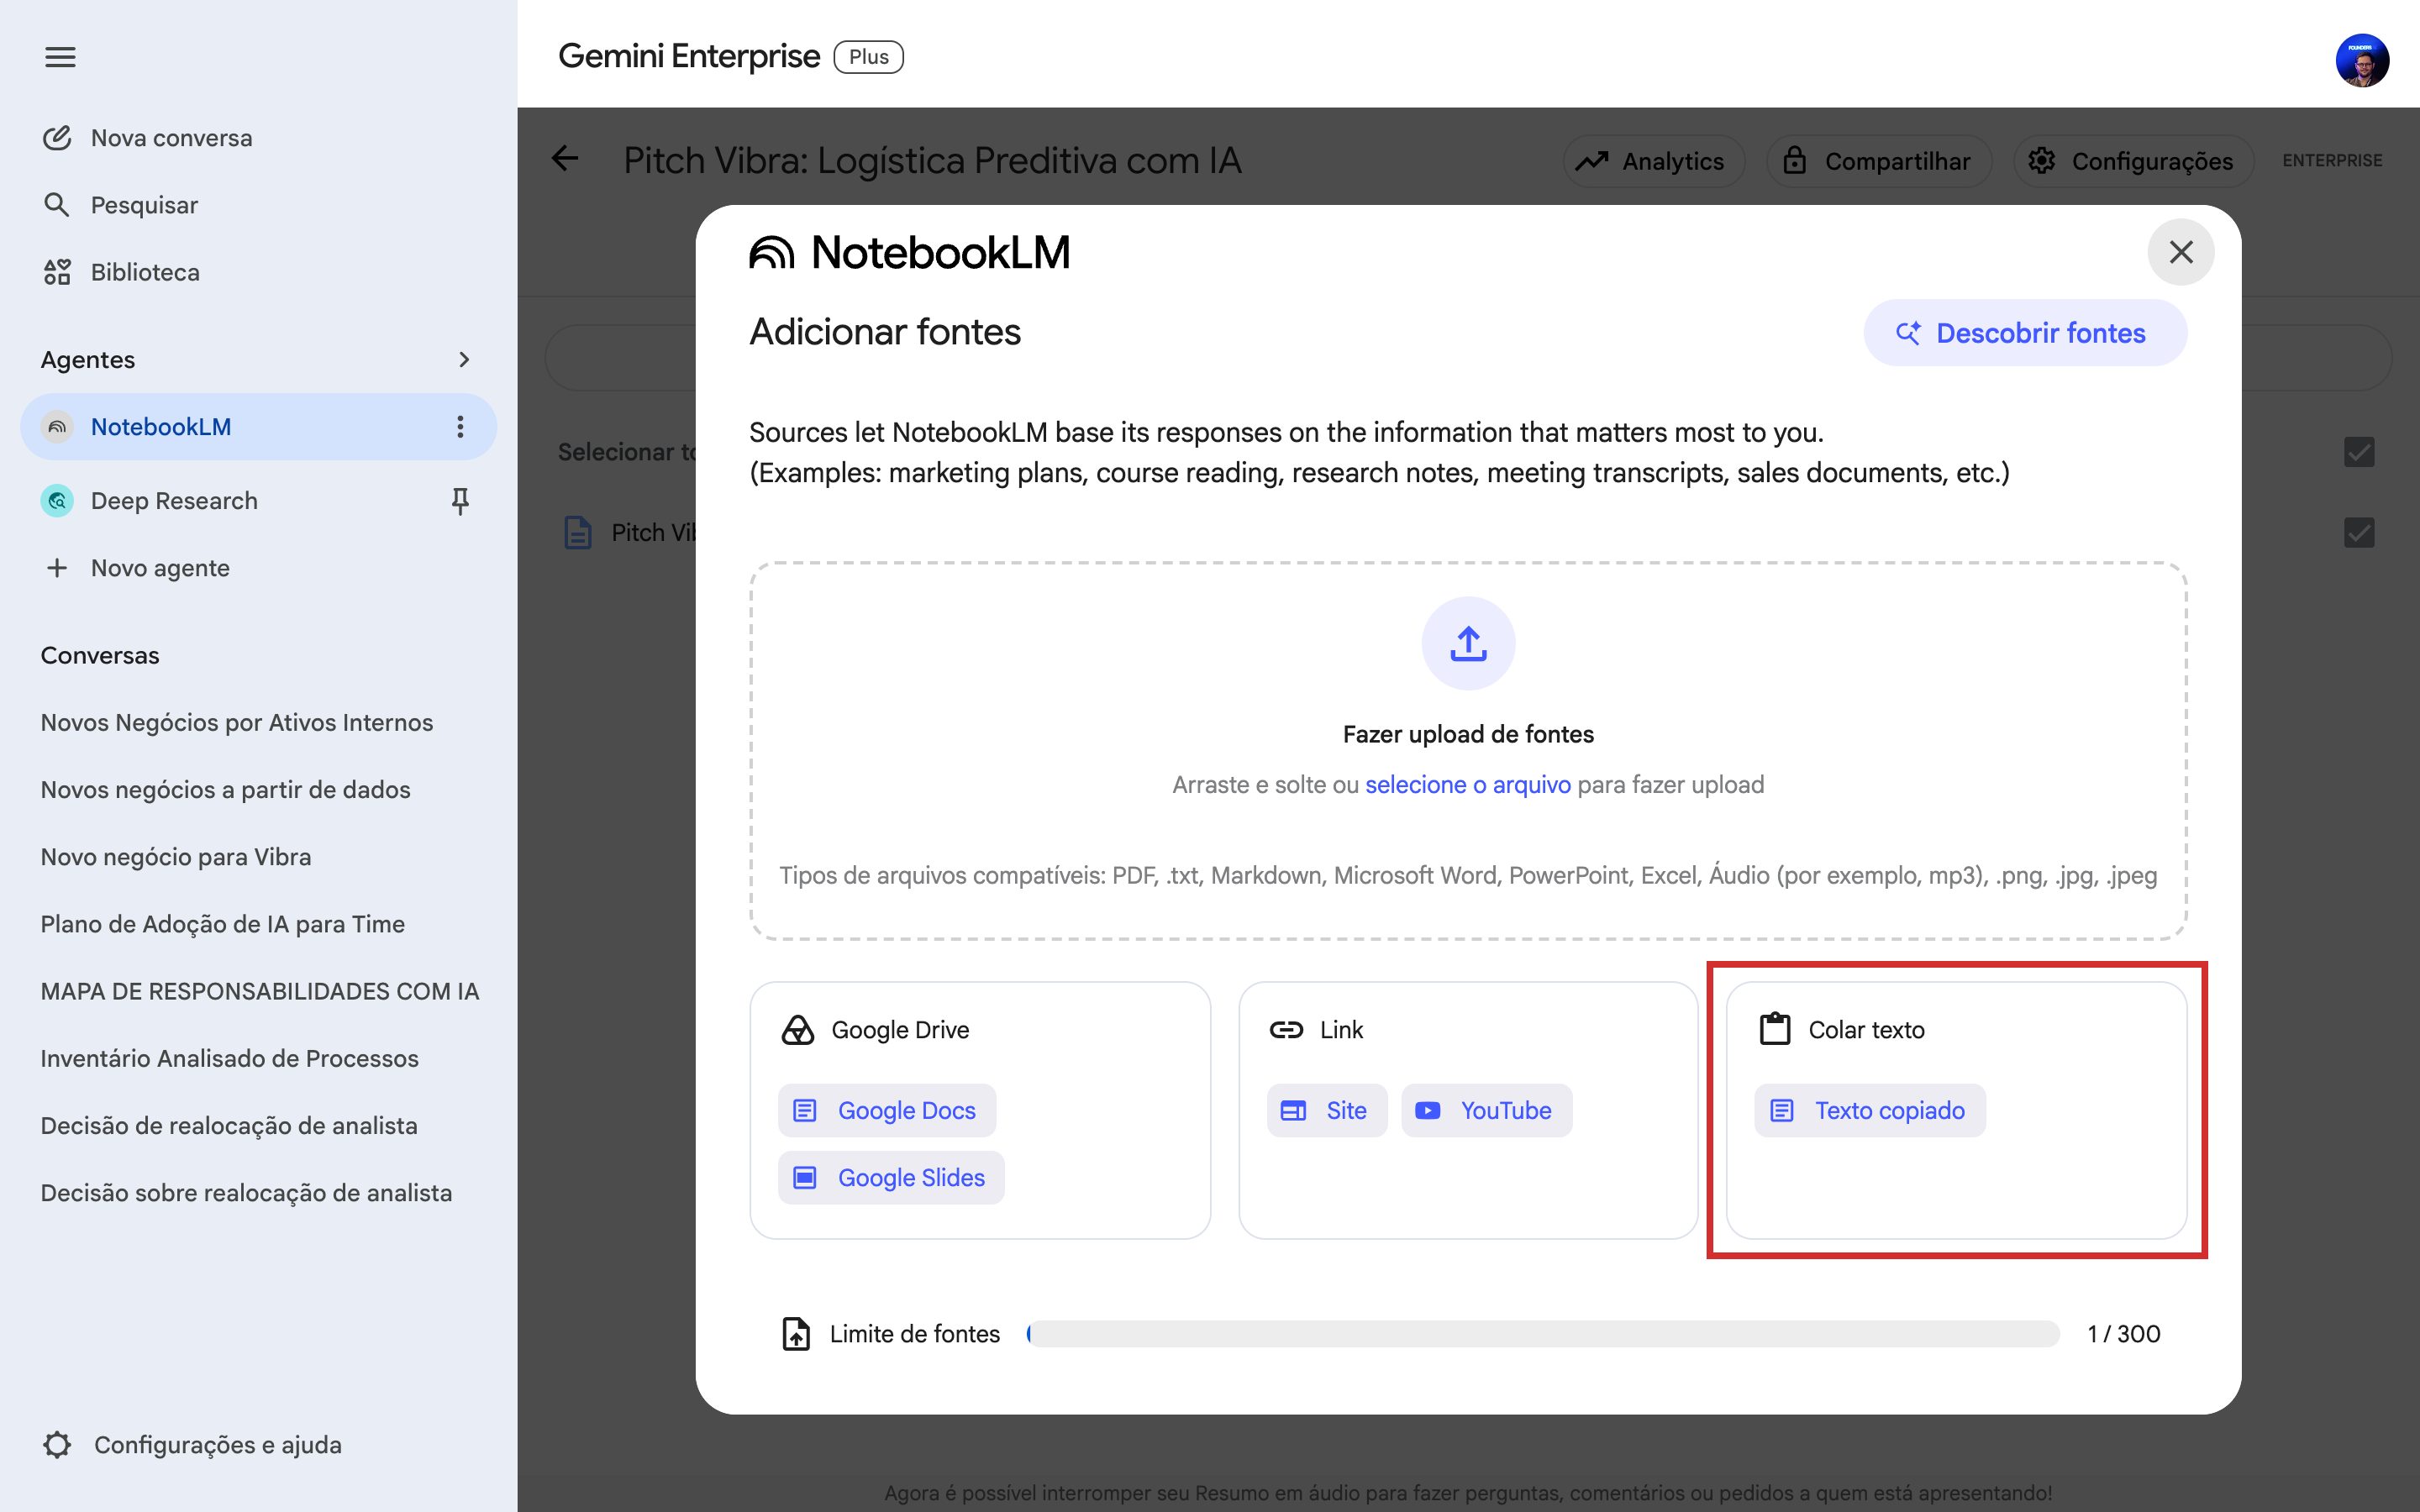Select the NotebookLM agent

[258, 427]
